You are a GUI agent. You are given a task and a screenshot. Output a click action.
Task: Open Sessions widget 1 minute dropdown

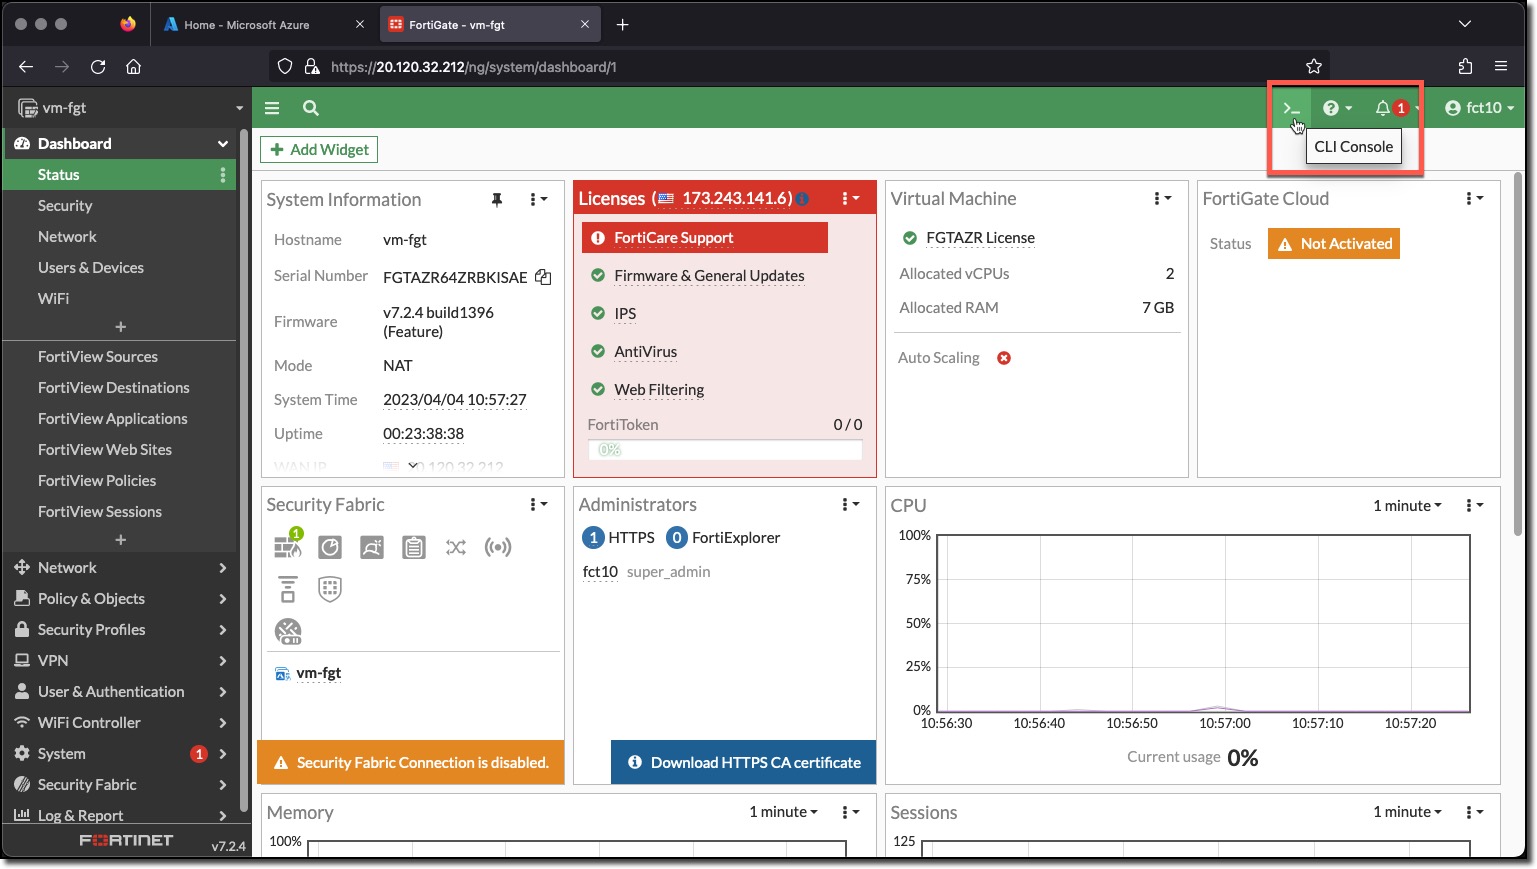(x=1407, y=812)
